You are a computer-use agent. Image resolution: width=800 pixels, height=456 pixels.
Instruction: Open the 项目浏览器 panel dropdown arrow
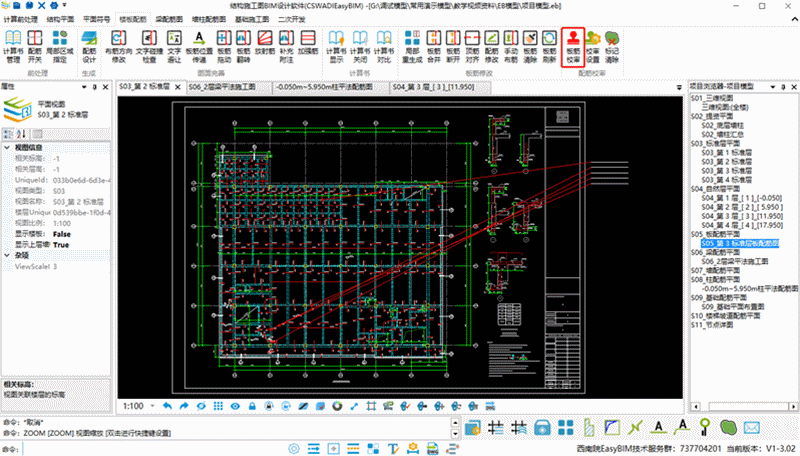tap(773, 87)
